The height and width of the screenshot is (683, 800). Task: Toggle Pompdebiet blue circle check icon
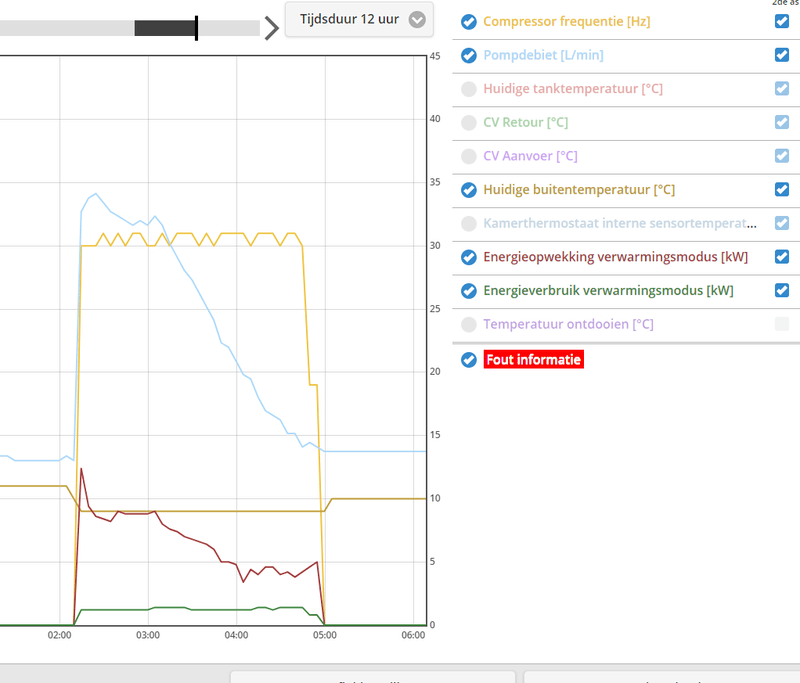468,55
